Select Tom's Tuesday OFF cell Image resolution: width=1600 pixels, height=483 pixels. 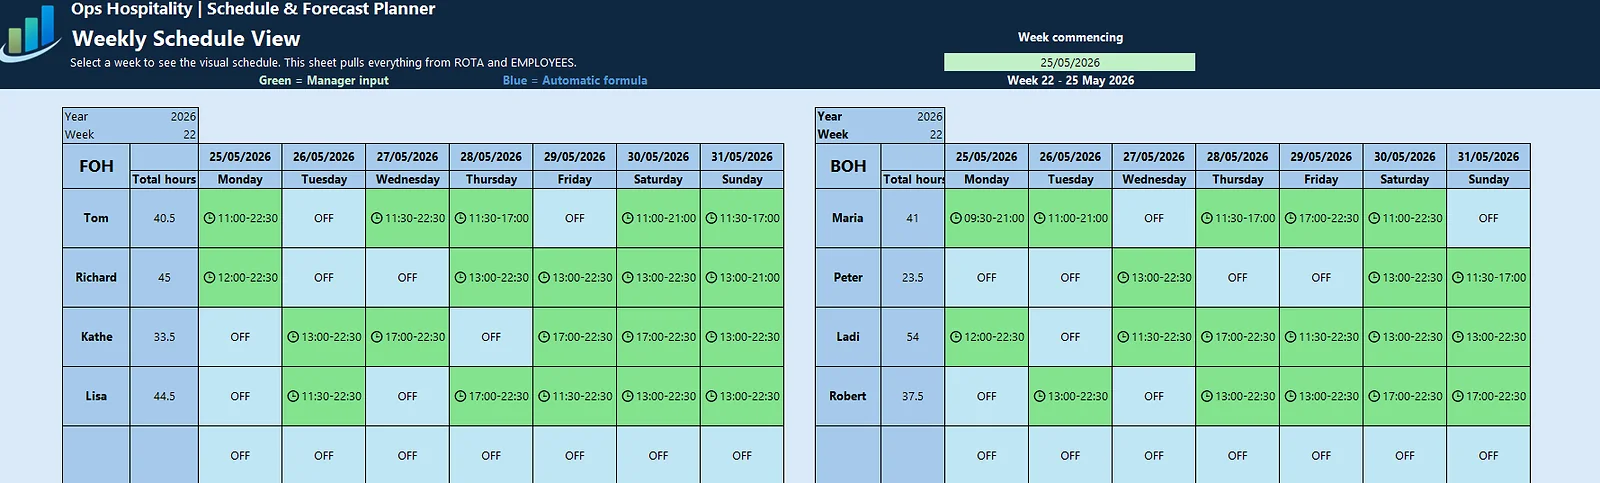pos(324,218)
